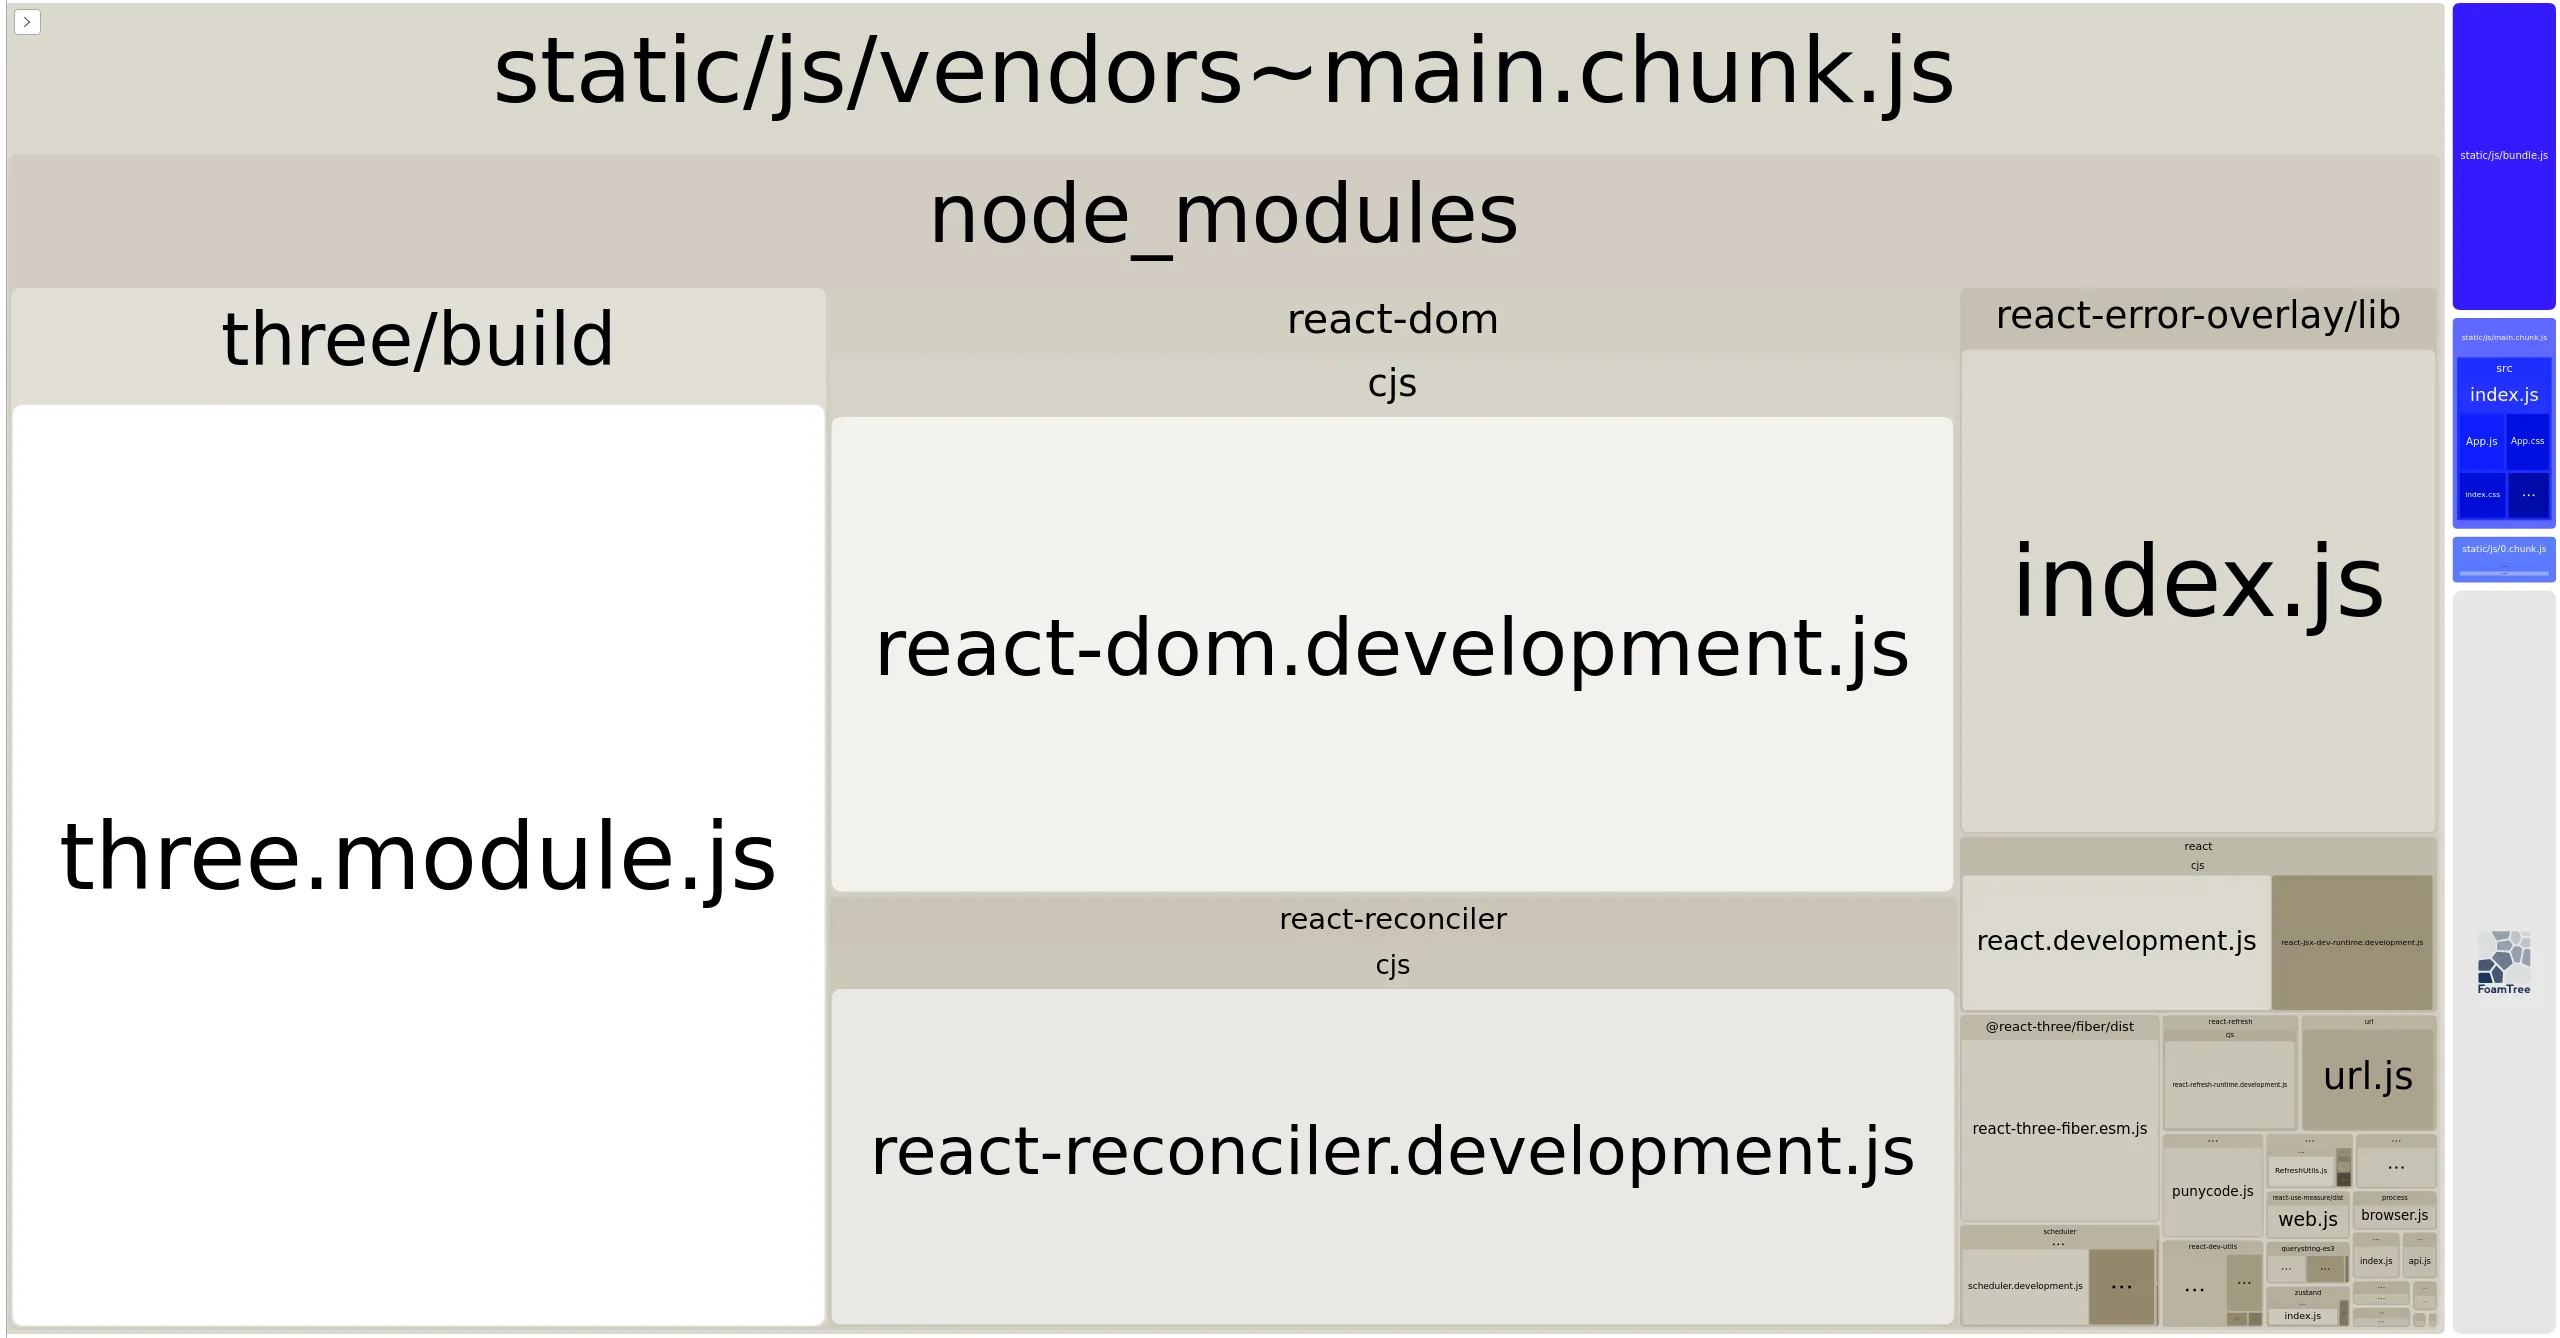Click scheduler.development.js tile

coord(2024,1286)
